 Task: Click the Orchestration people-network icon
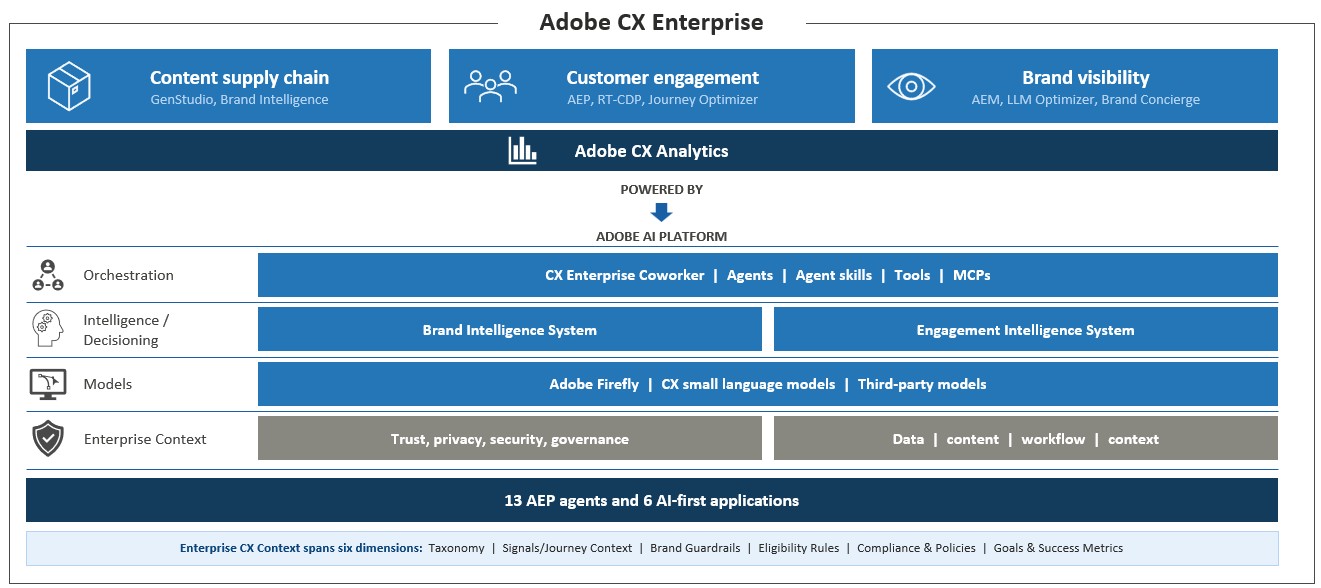click(48, 275)
